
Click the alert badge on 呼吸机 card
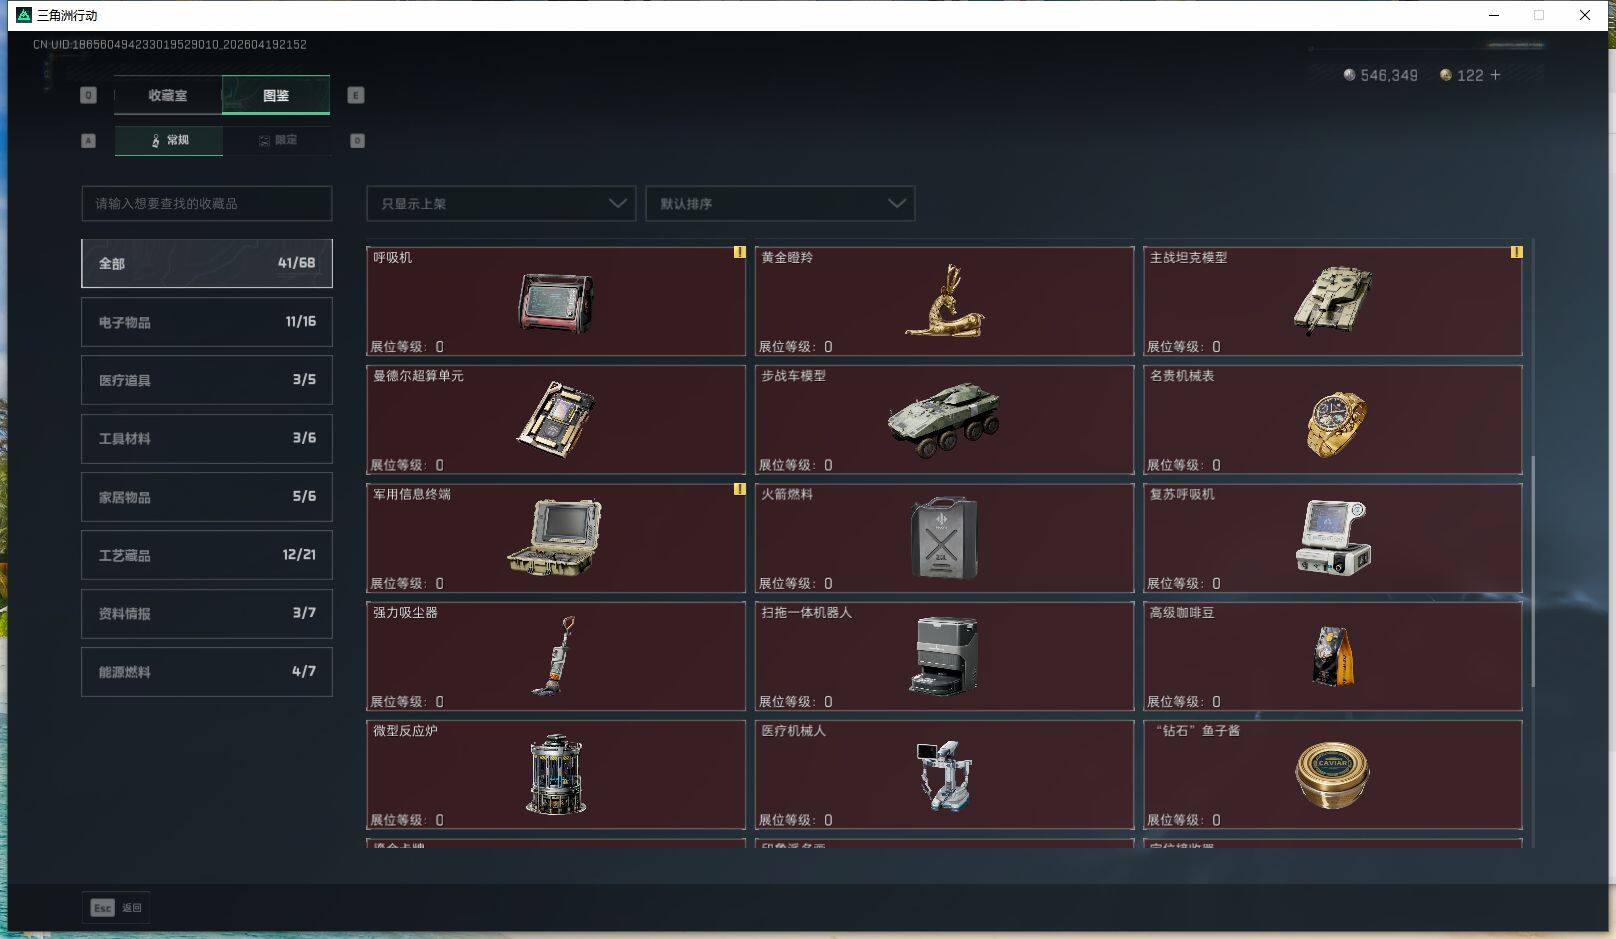coord(740,252)
